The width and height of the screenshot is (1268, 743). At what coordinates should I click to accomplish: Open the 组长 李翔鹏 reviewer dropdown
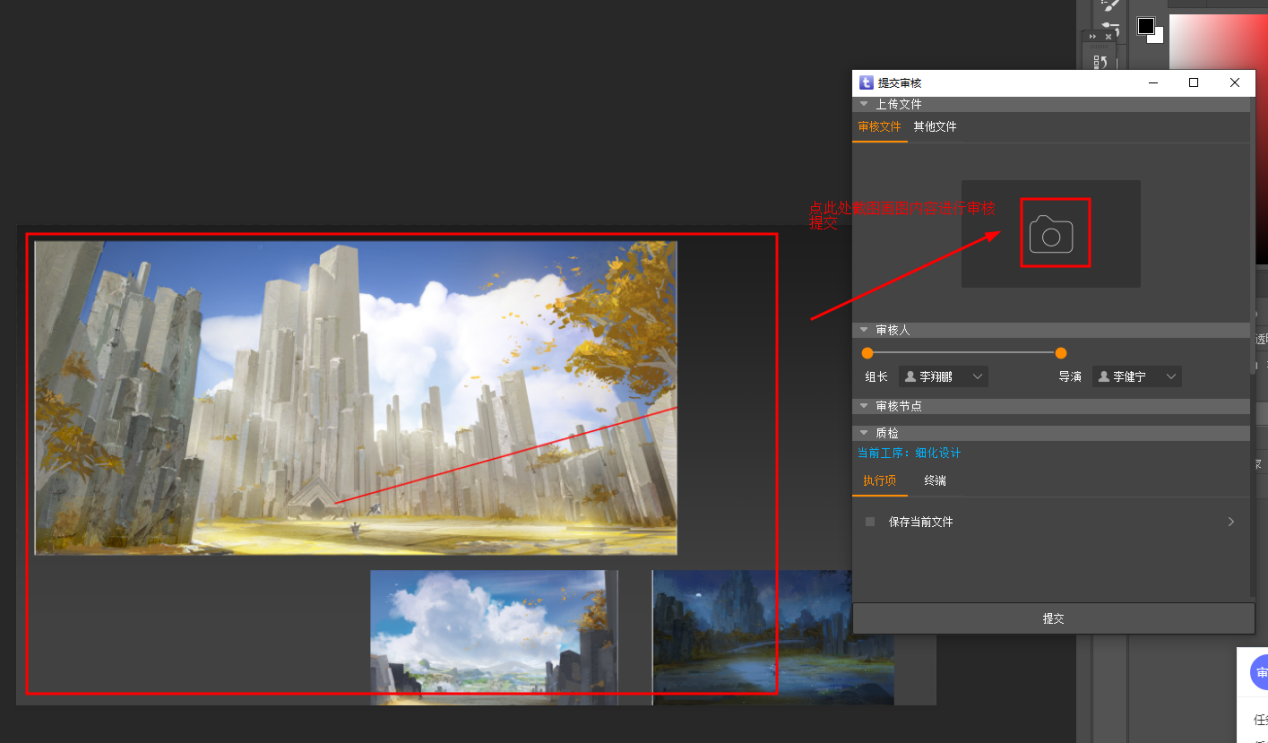click(x=944, y=377)
